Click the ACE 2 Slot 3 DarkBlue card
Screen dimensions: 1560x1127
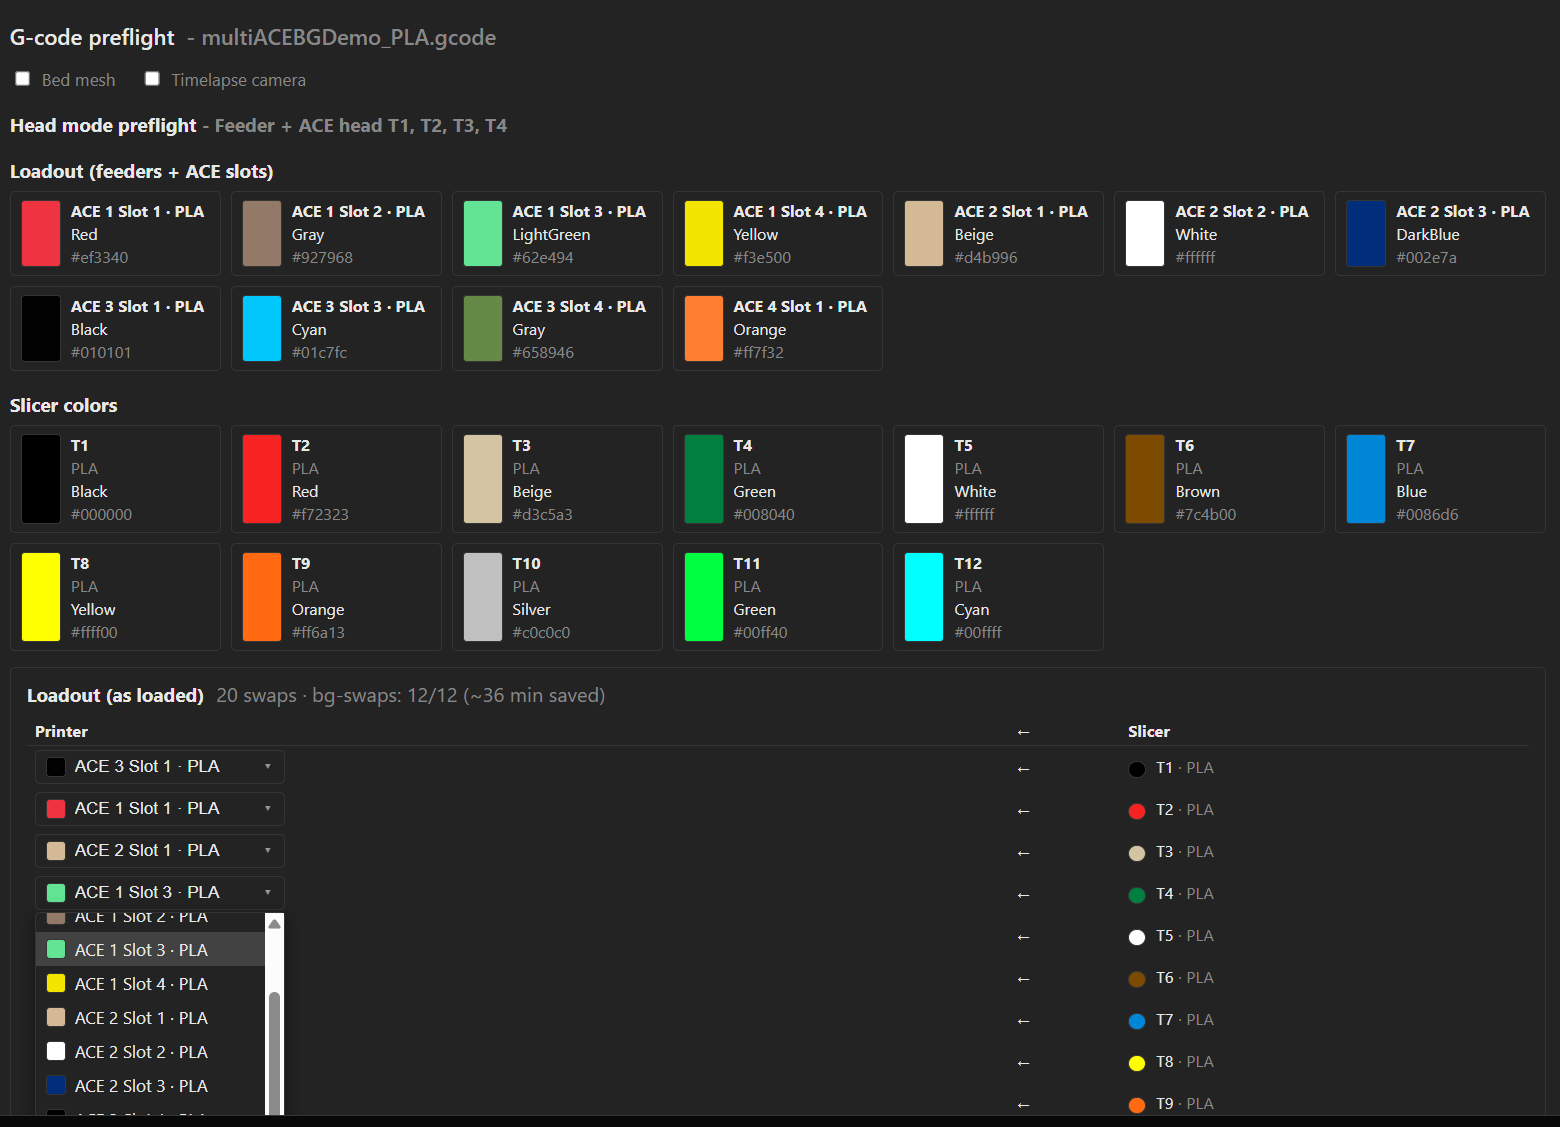pos(1440,233)
